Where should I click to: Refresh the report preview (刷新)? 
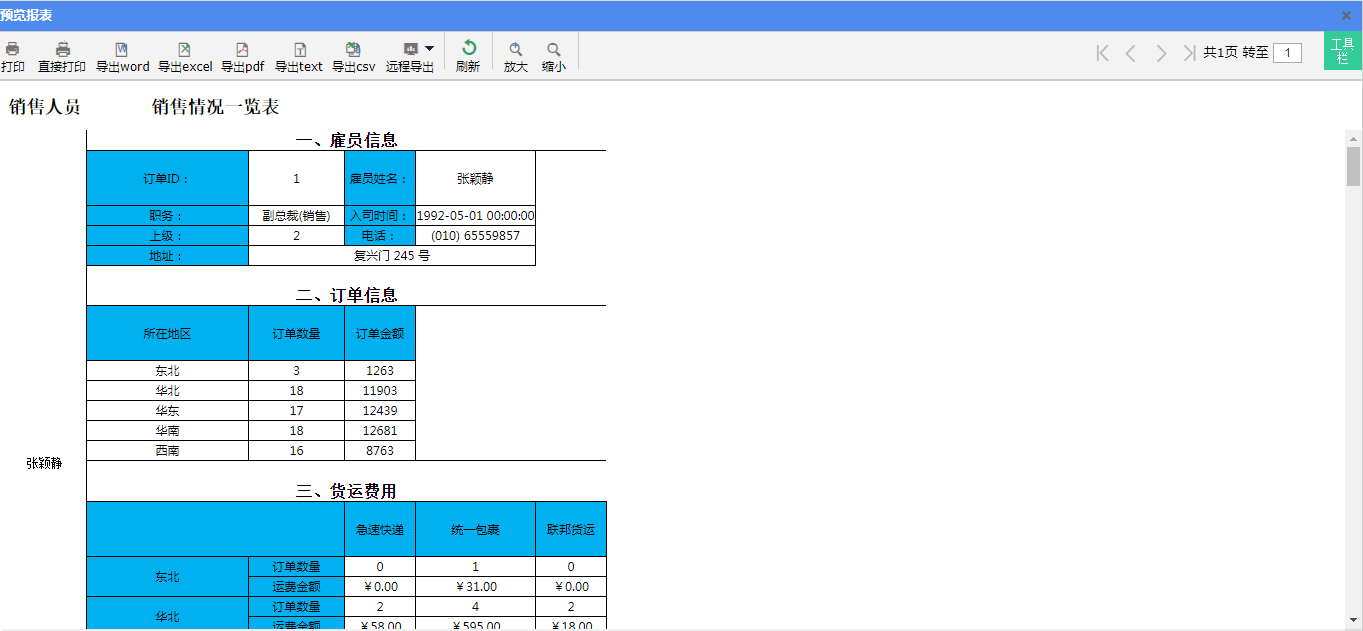(468, 56)
